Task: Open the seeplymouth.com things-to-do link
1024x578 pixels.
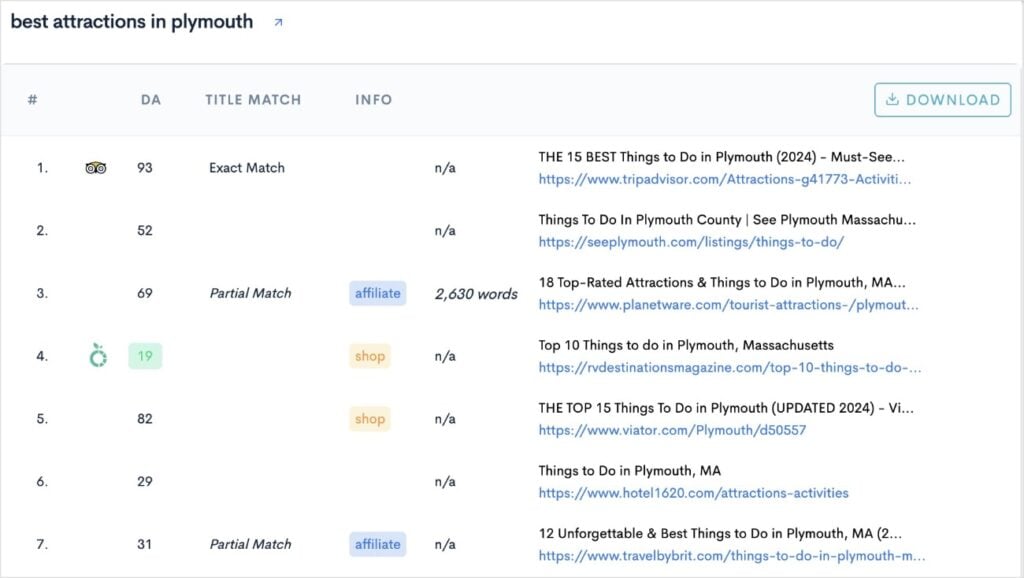Action: pyautogui.click(x=689, y=241)
